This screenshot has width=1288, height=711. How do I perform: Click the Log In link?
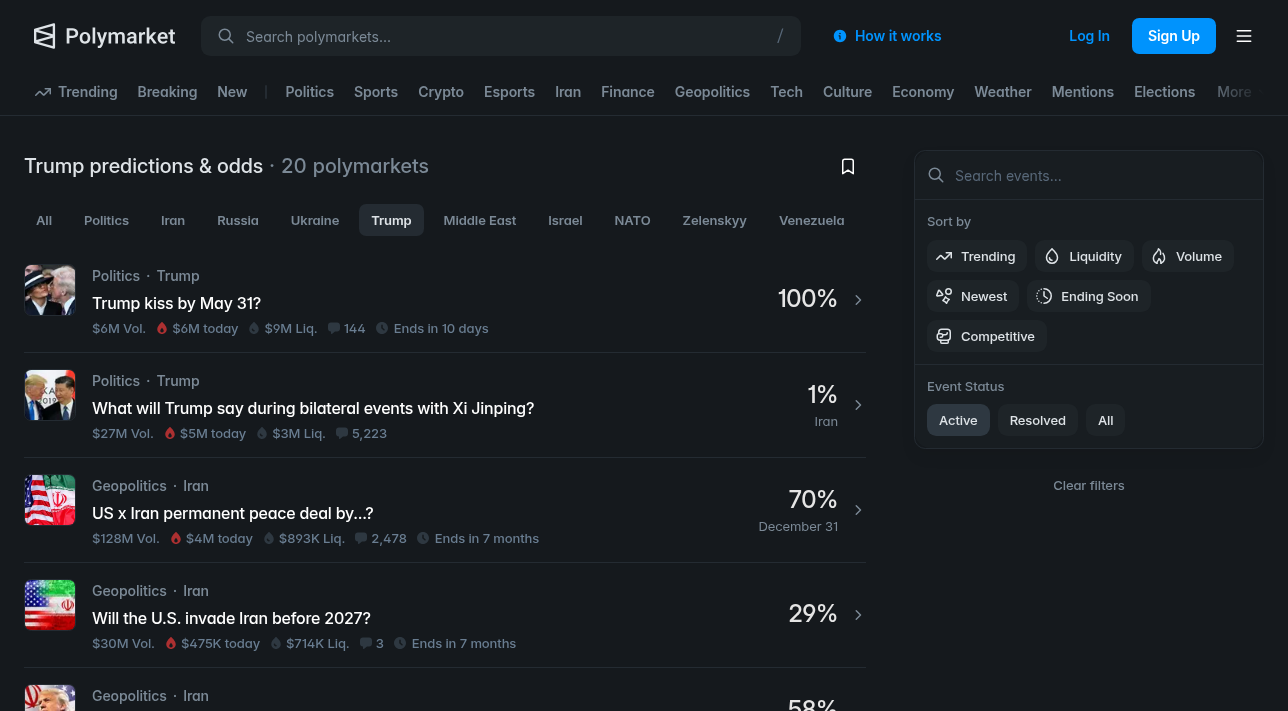[x=1089, y=36]
